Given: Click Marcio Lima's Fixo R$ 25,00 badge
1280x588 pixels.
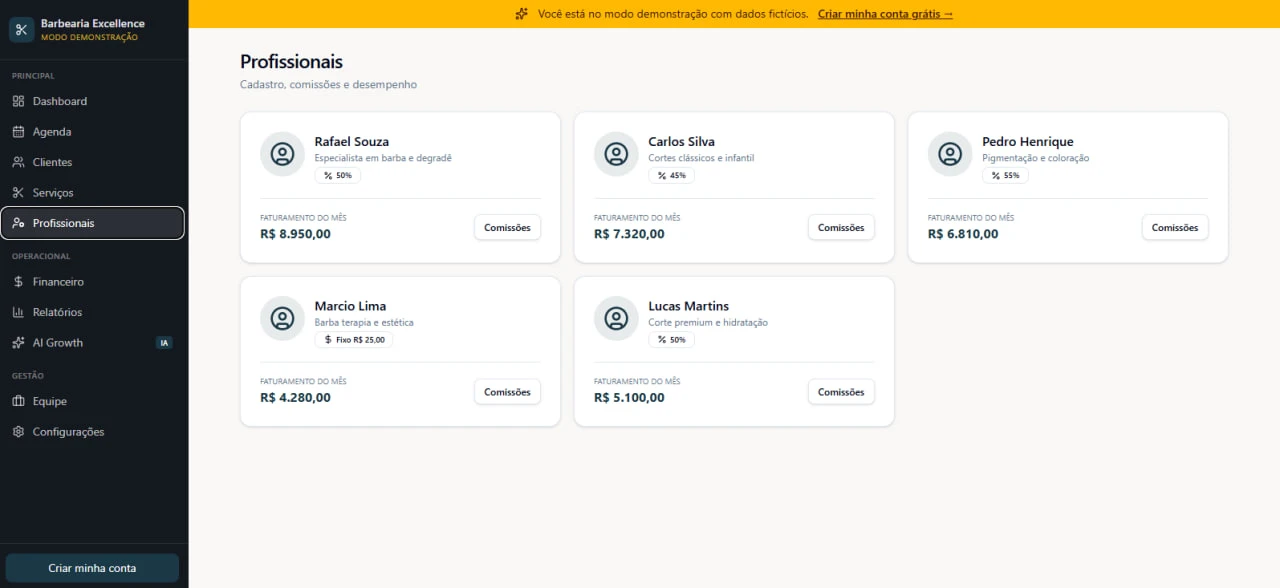Looking at the screenshot, I should [354, 340].
